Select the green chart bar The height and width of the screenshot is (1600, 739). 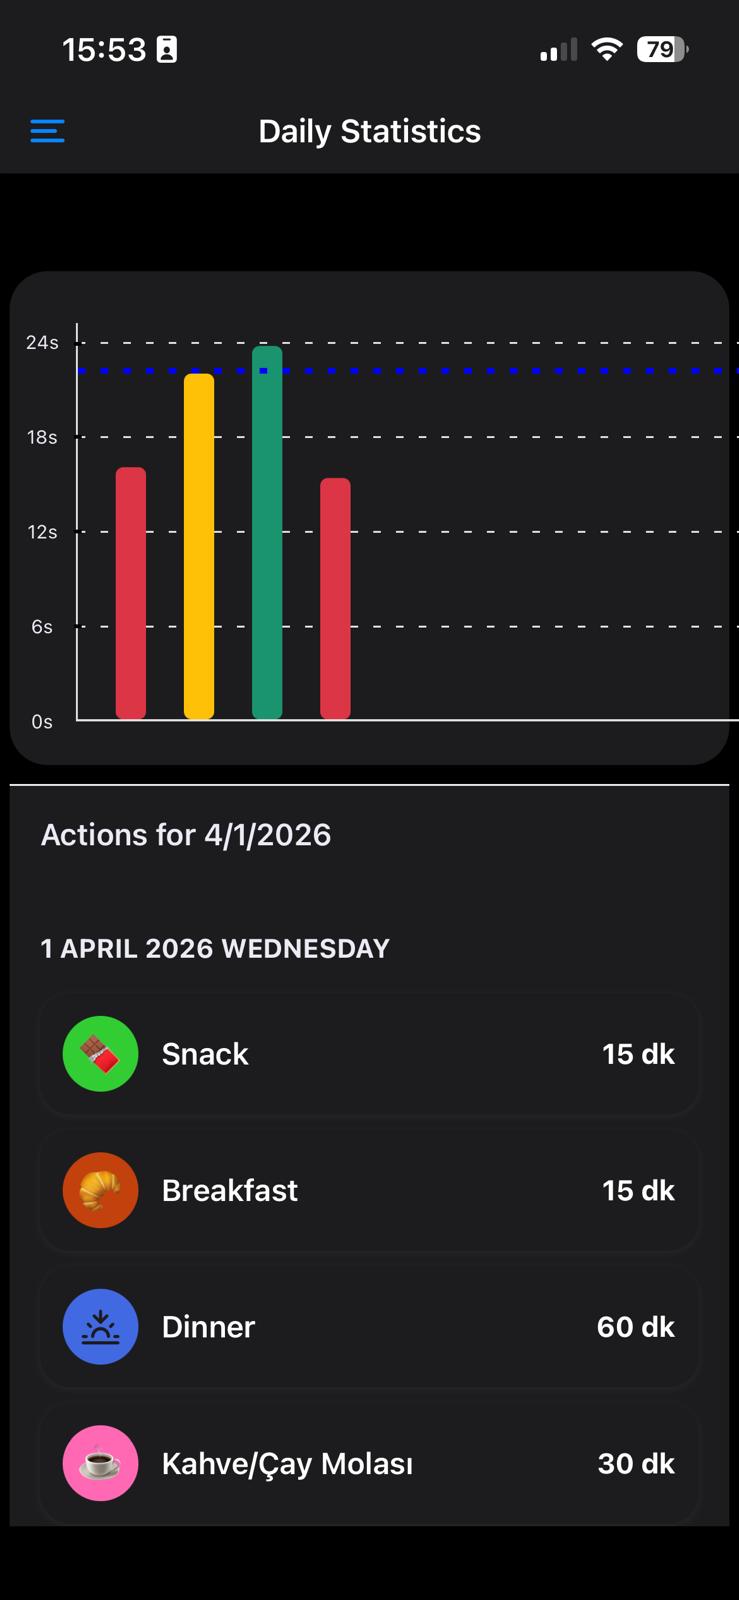point(267,532)
